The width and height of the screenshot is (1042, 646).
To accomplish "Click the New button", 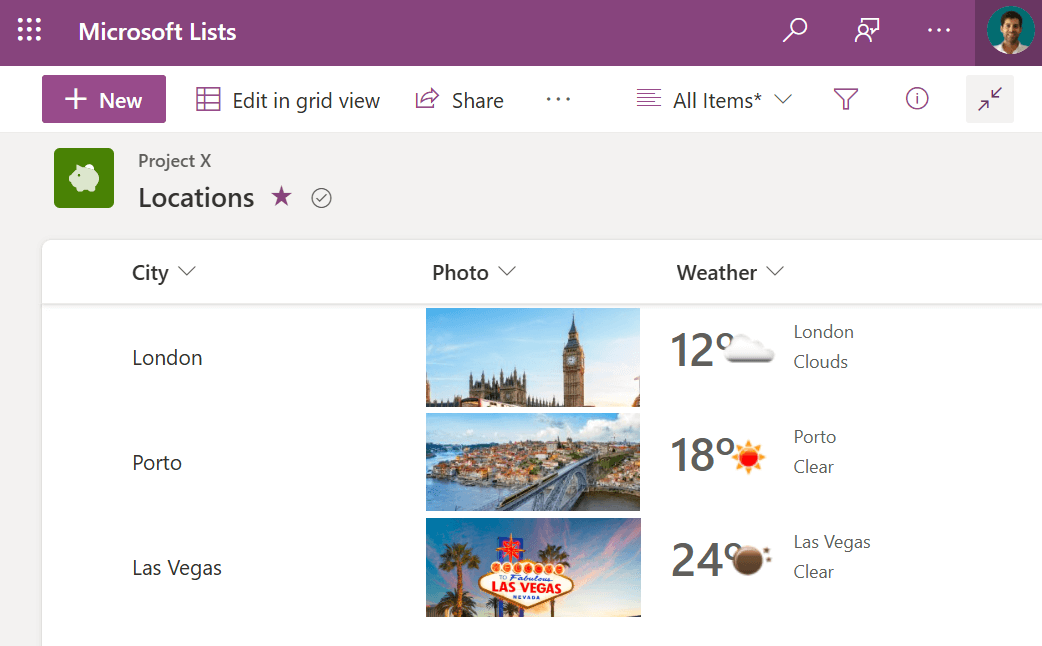I will pos(103,100).
